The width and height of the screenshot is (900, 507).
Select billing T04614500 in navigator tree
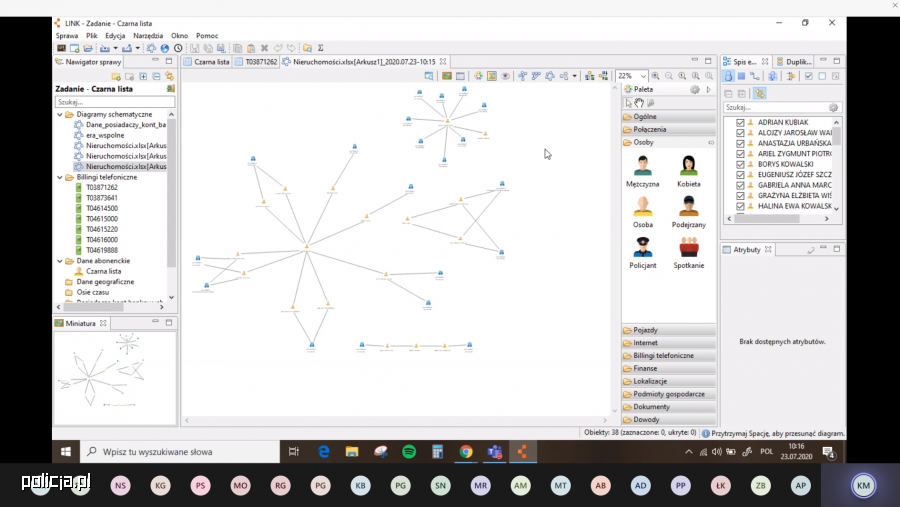(102, 208)
